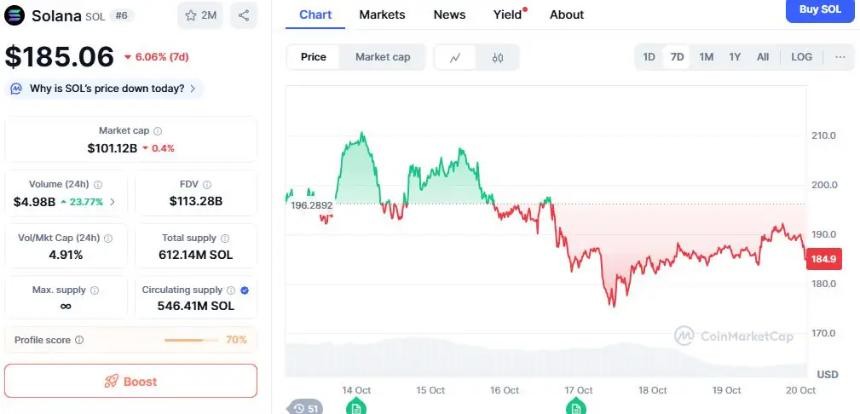Toggle chart to Price view

pyautogui.click(x=313, y=57)
